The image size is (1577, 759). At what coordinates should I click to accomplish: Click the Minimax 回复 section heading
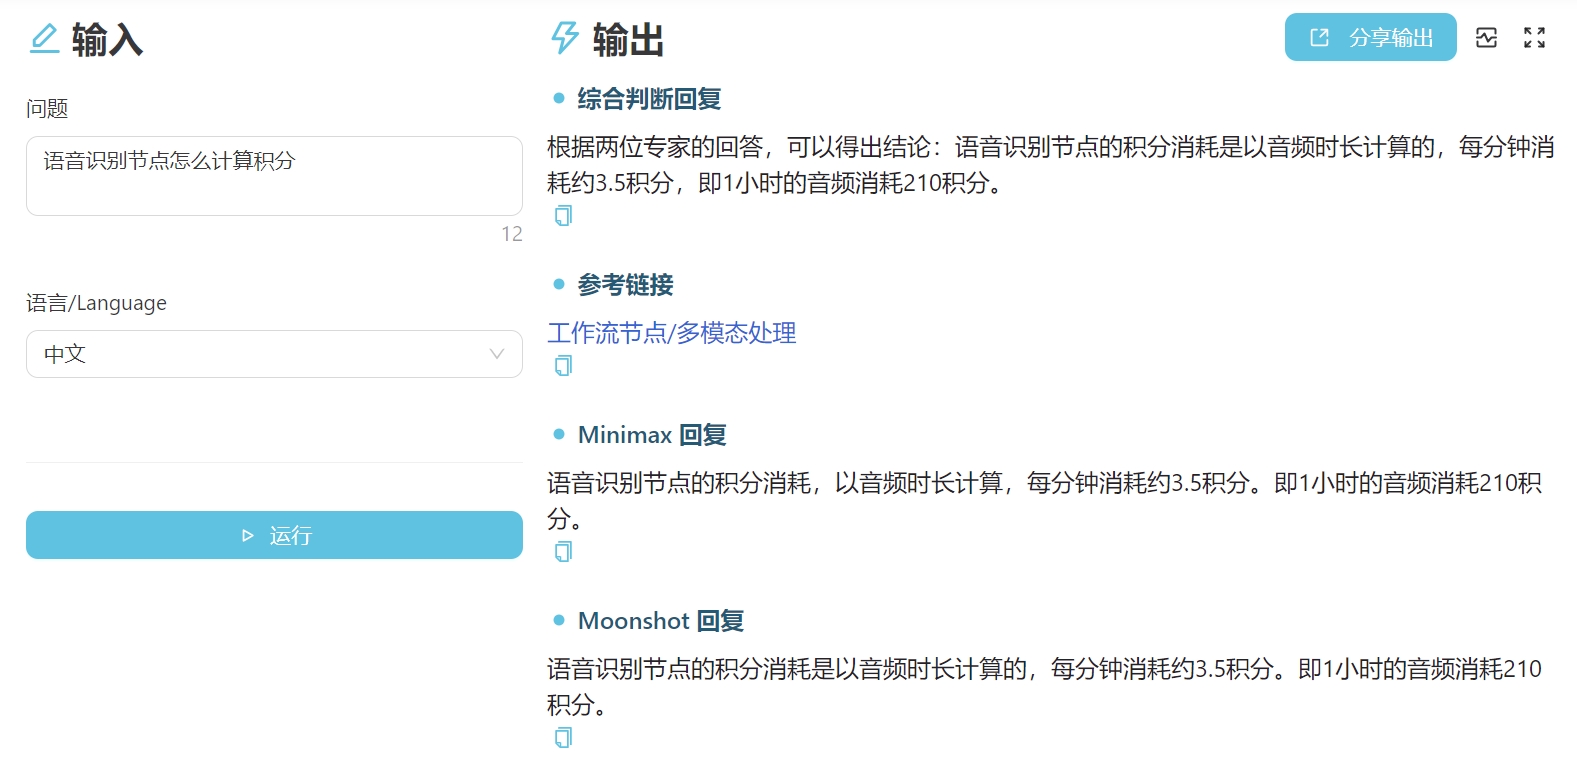[652, 435]
